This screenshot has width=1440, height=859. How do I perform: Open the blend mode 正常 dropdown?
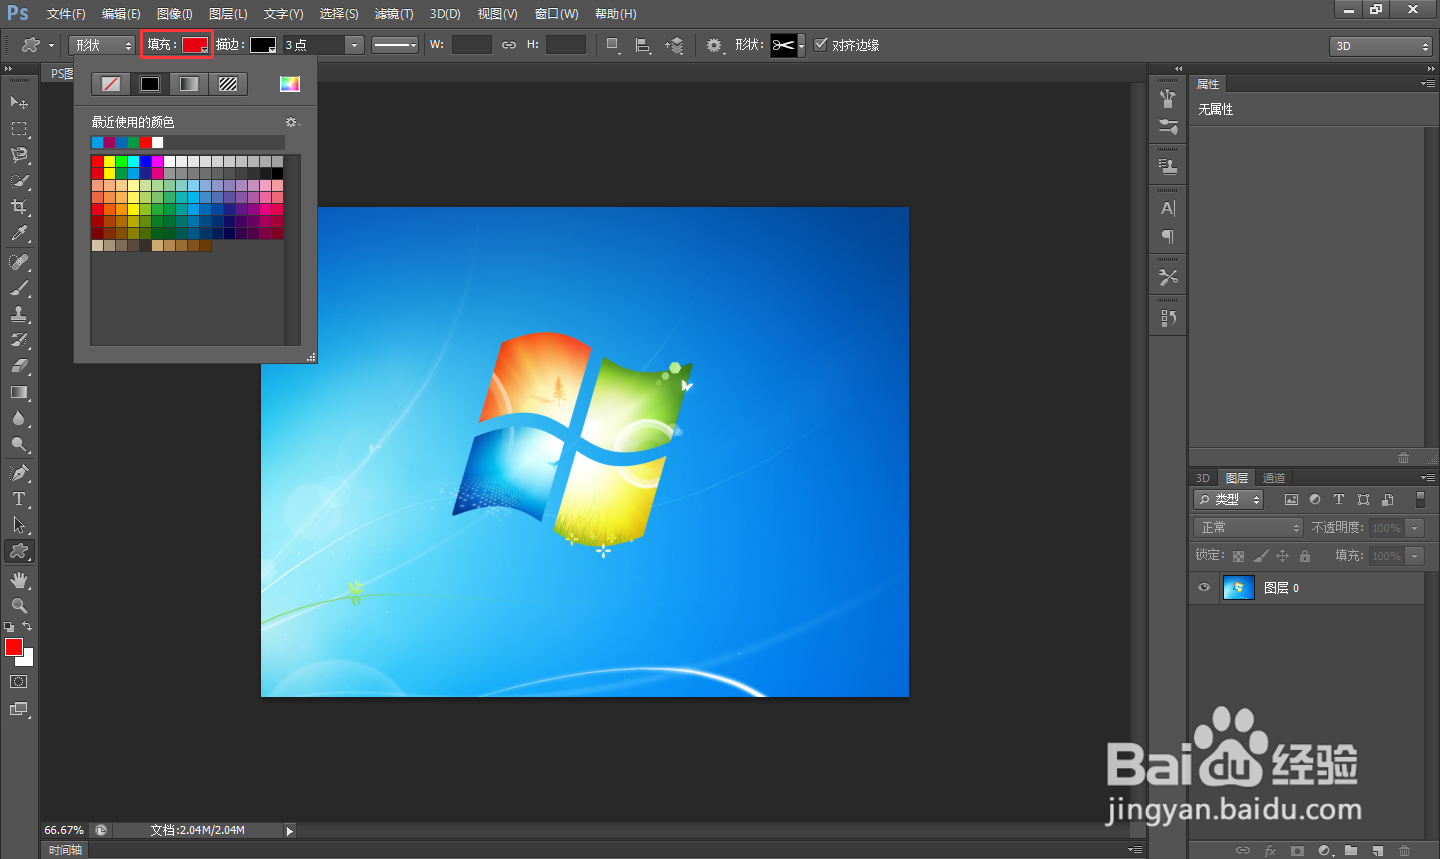pyautogui.click(x=1249, y=528)
